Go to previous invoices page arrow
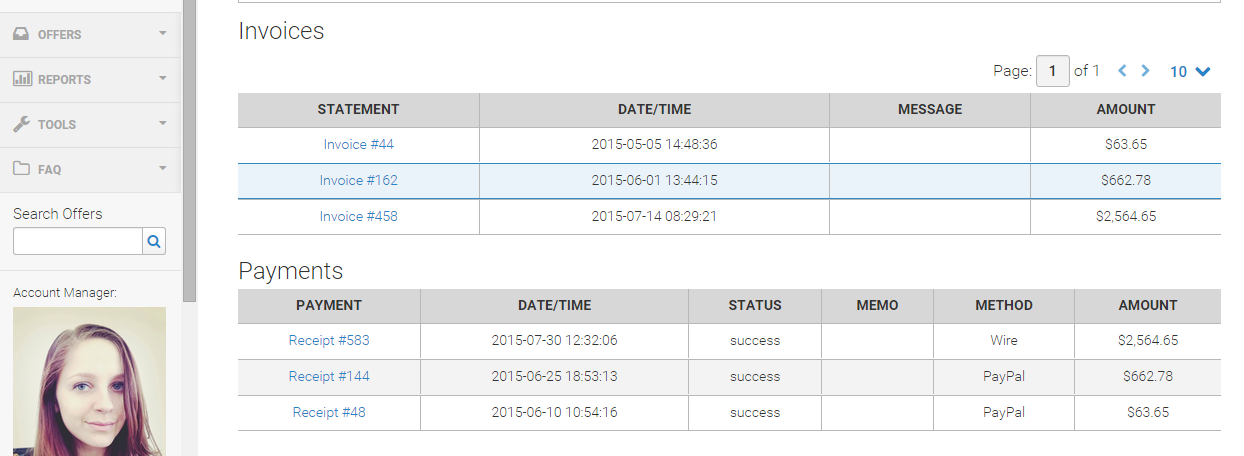 pos(1122,71)
